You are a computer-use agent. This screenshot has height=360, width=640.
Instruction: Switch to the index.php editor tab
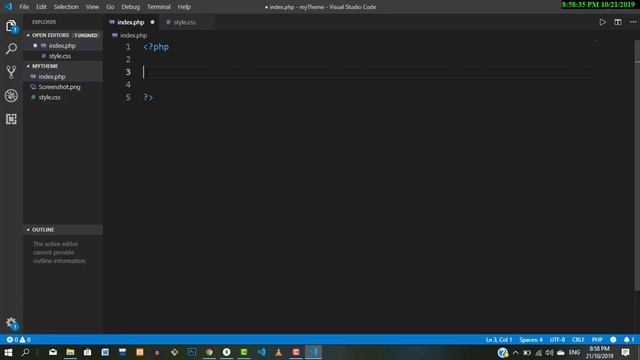point(131,22)
